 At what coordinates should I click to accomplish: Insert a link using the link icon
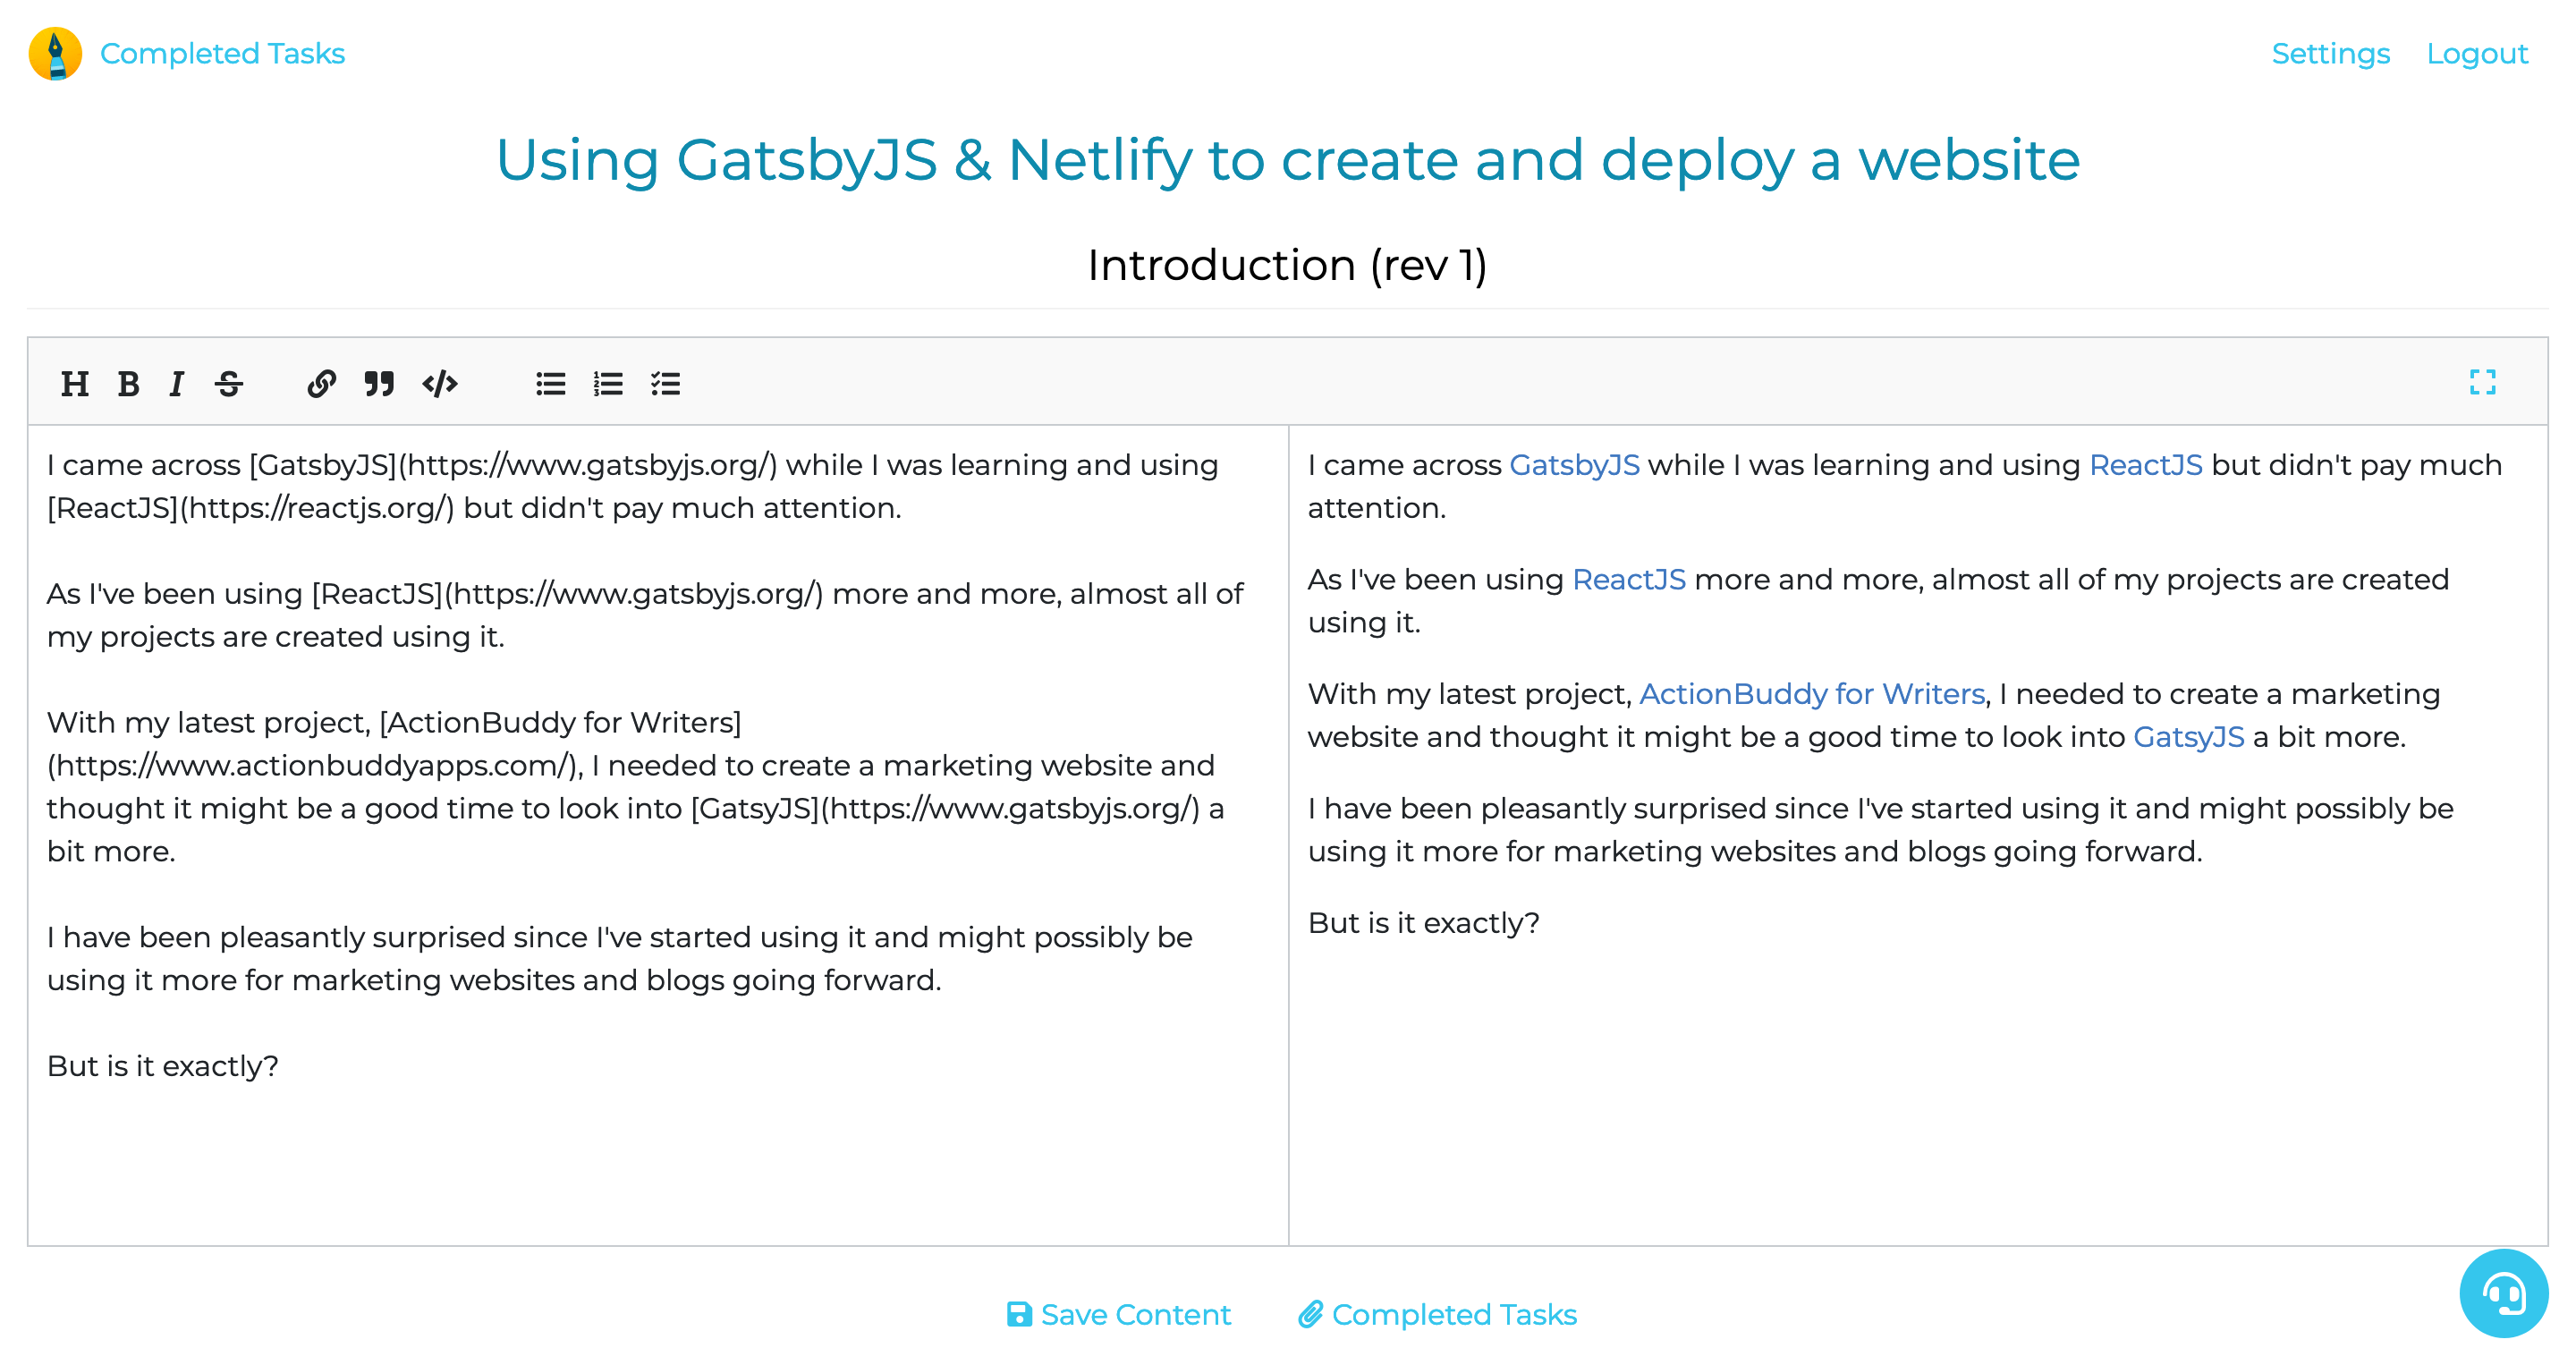pos(321,384)
